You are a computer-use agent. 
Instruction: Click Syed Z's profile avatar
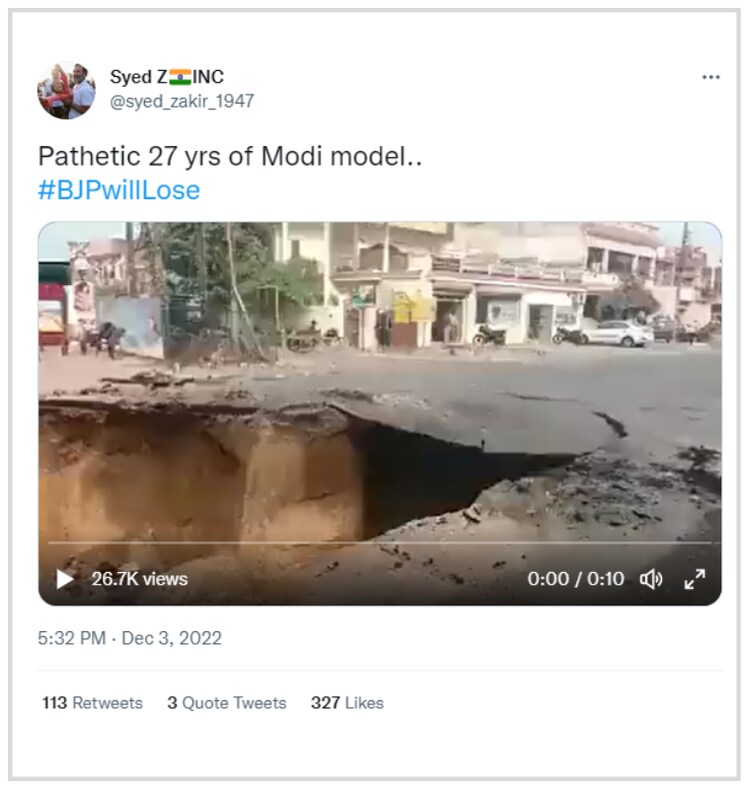point(66,89)
